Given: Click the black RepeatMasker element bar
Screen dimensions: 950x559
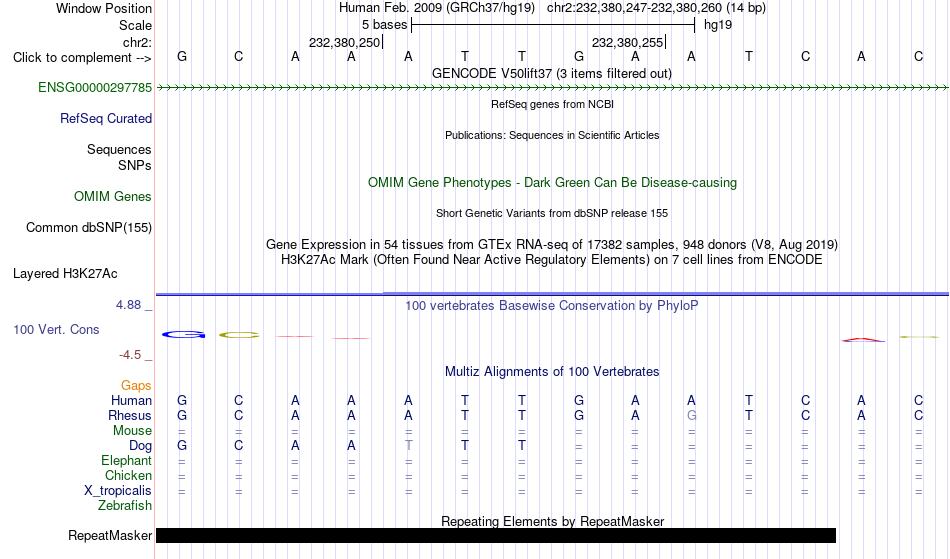Looking at the screenshot, I should tap(496, 535).
